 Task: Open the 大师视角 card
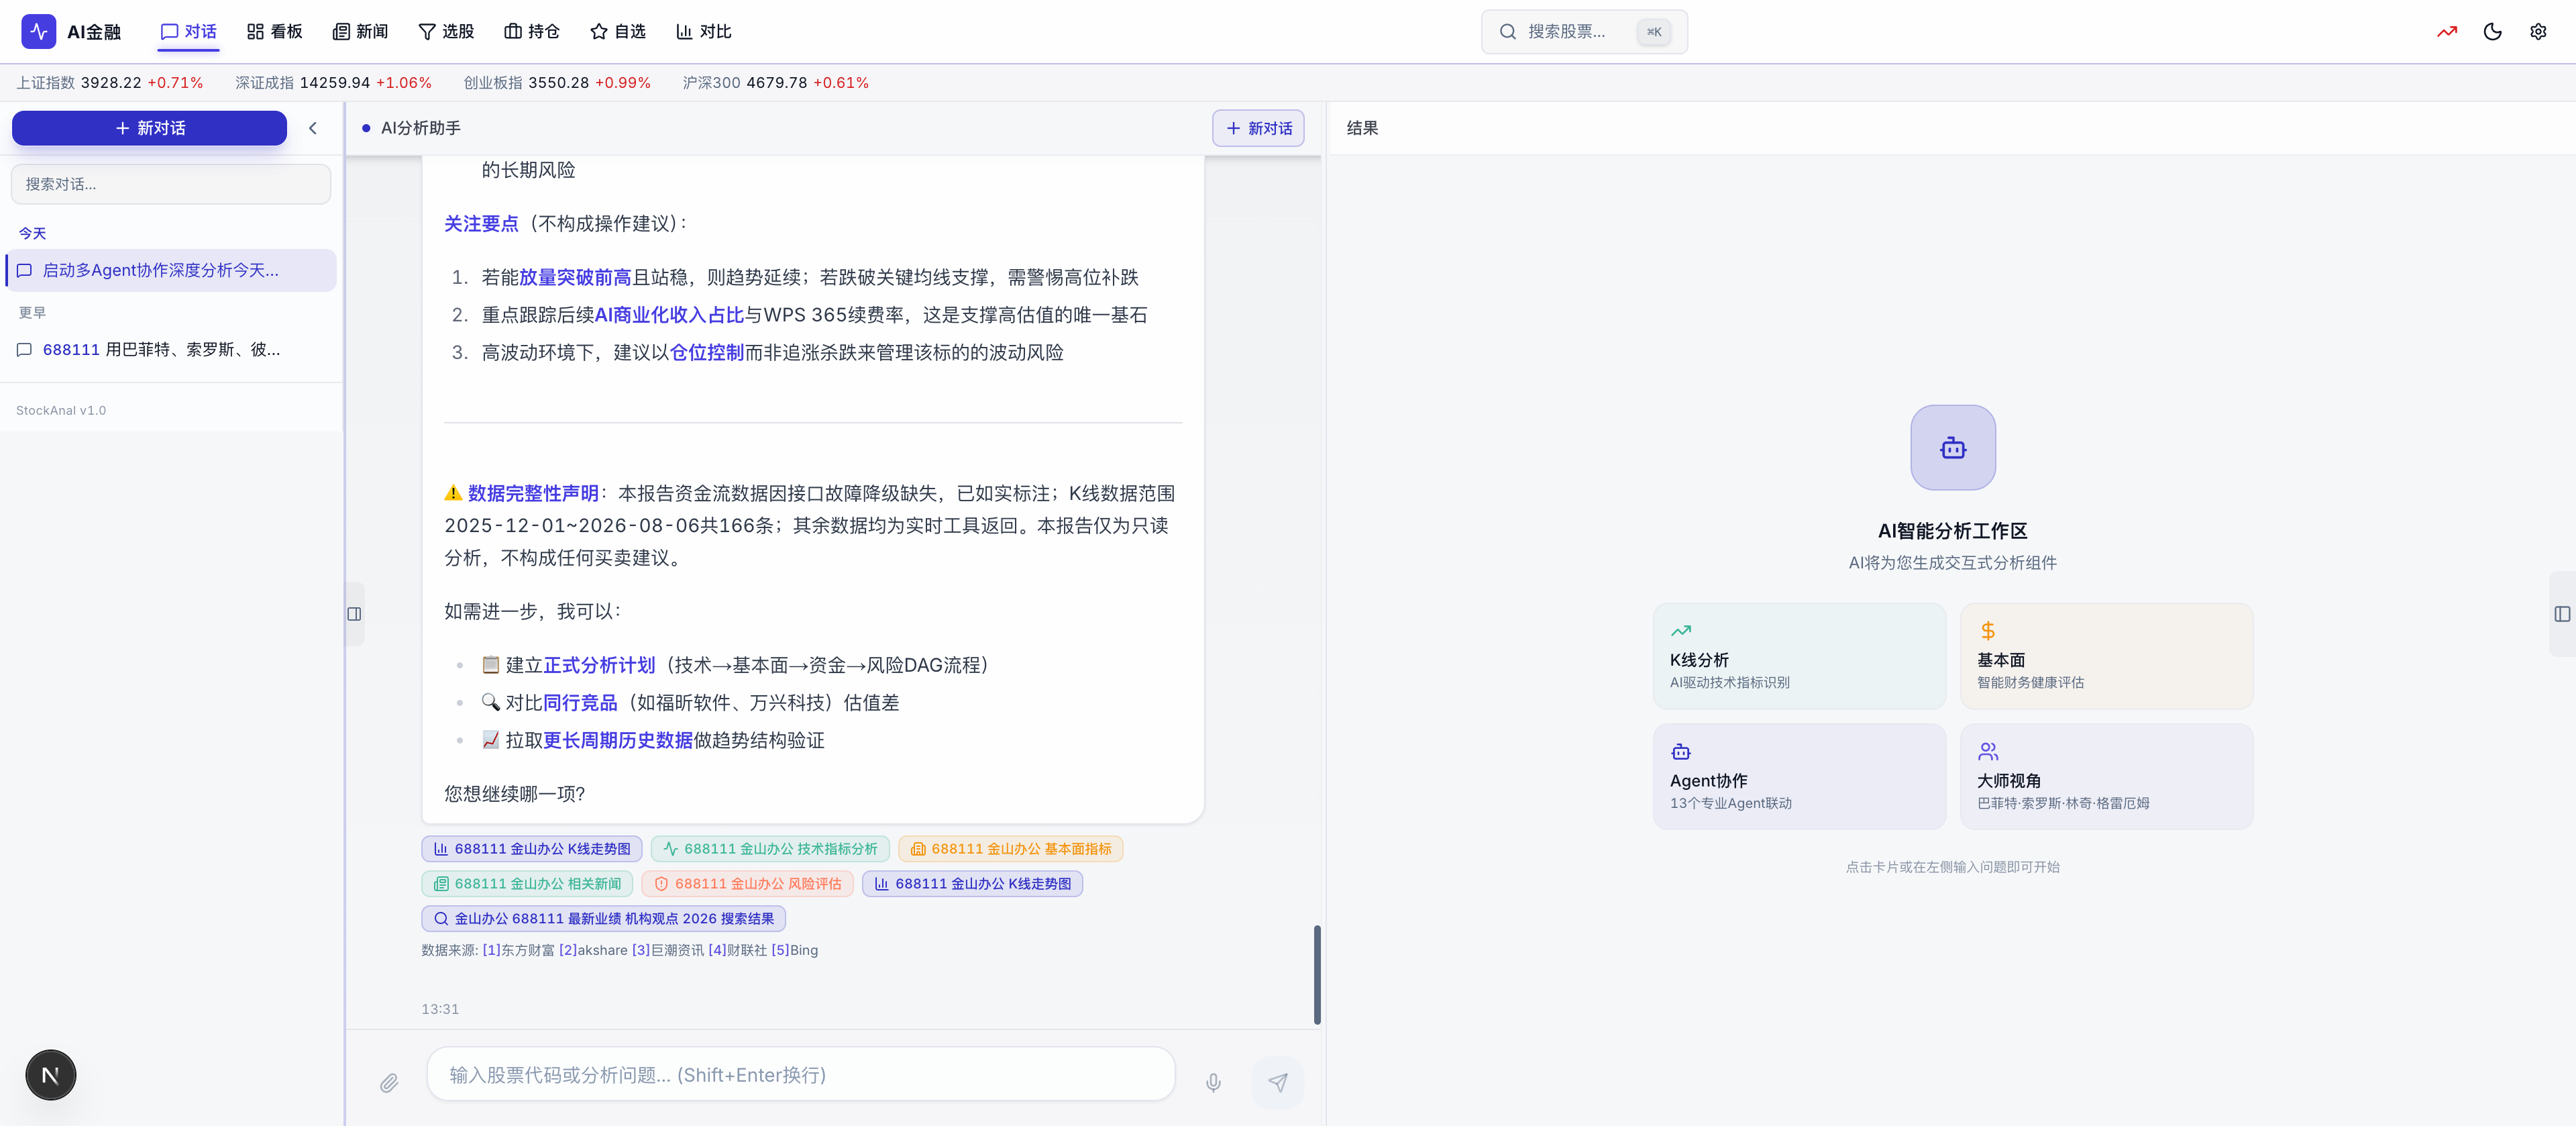(x=2106, y=776)
